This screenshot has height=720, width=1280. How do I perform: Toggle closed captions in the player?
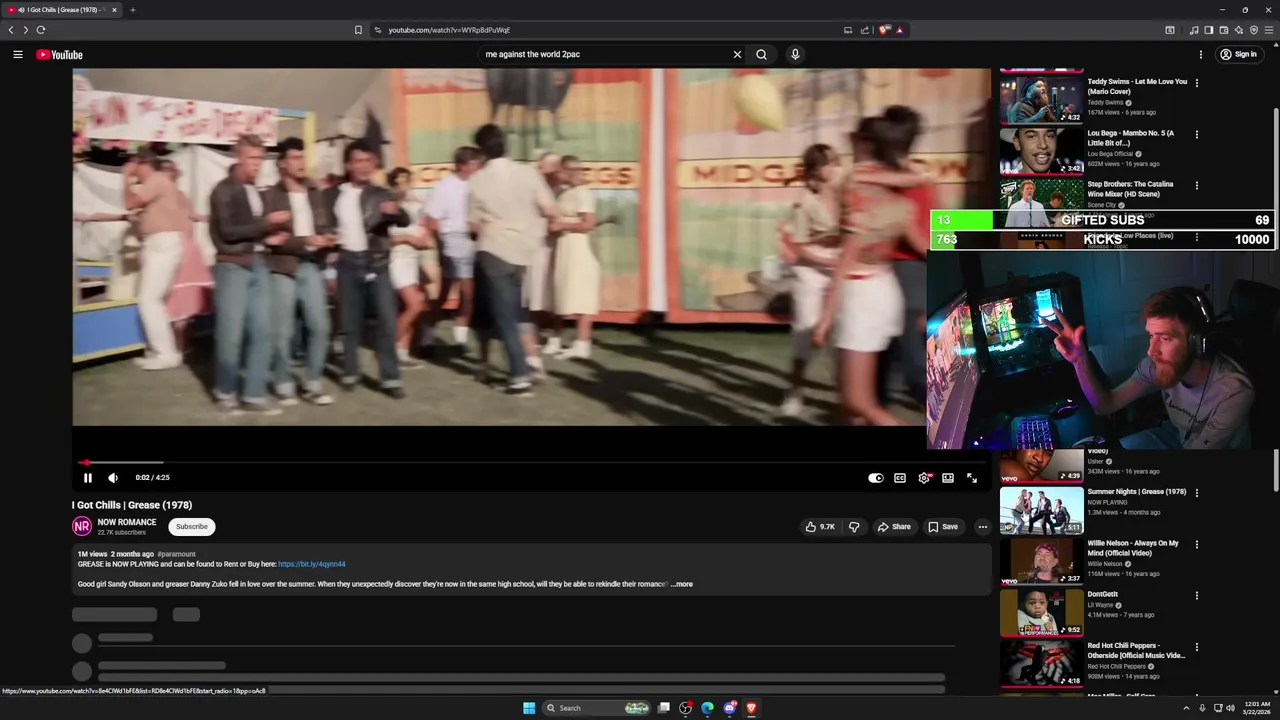(900, 478)
